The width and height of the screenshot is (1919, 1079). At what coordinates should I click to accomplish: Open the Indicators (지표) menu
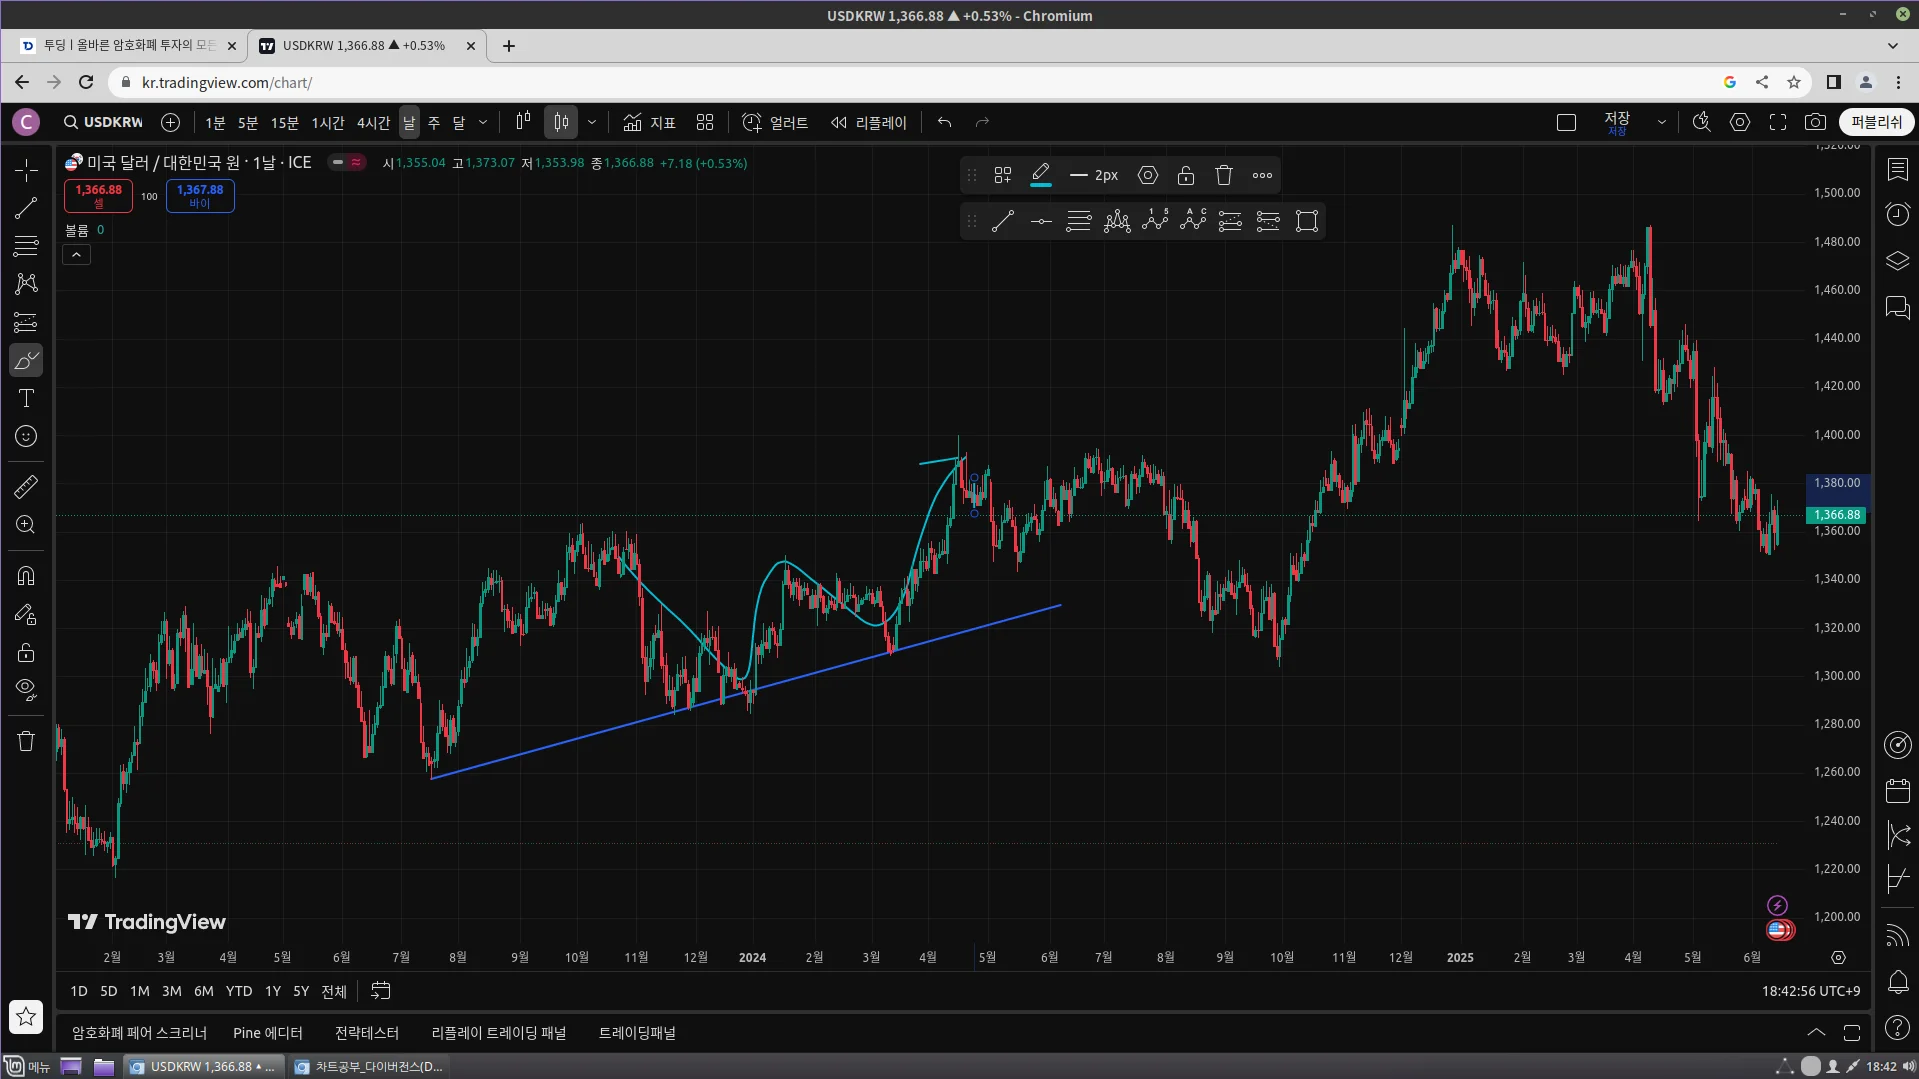(649, 122)
